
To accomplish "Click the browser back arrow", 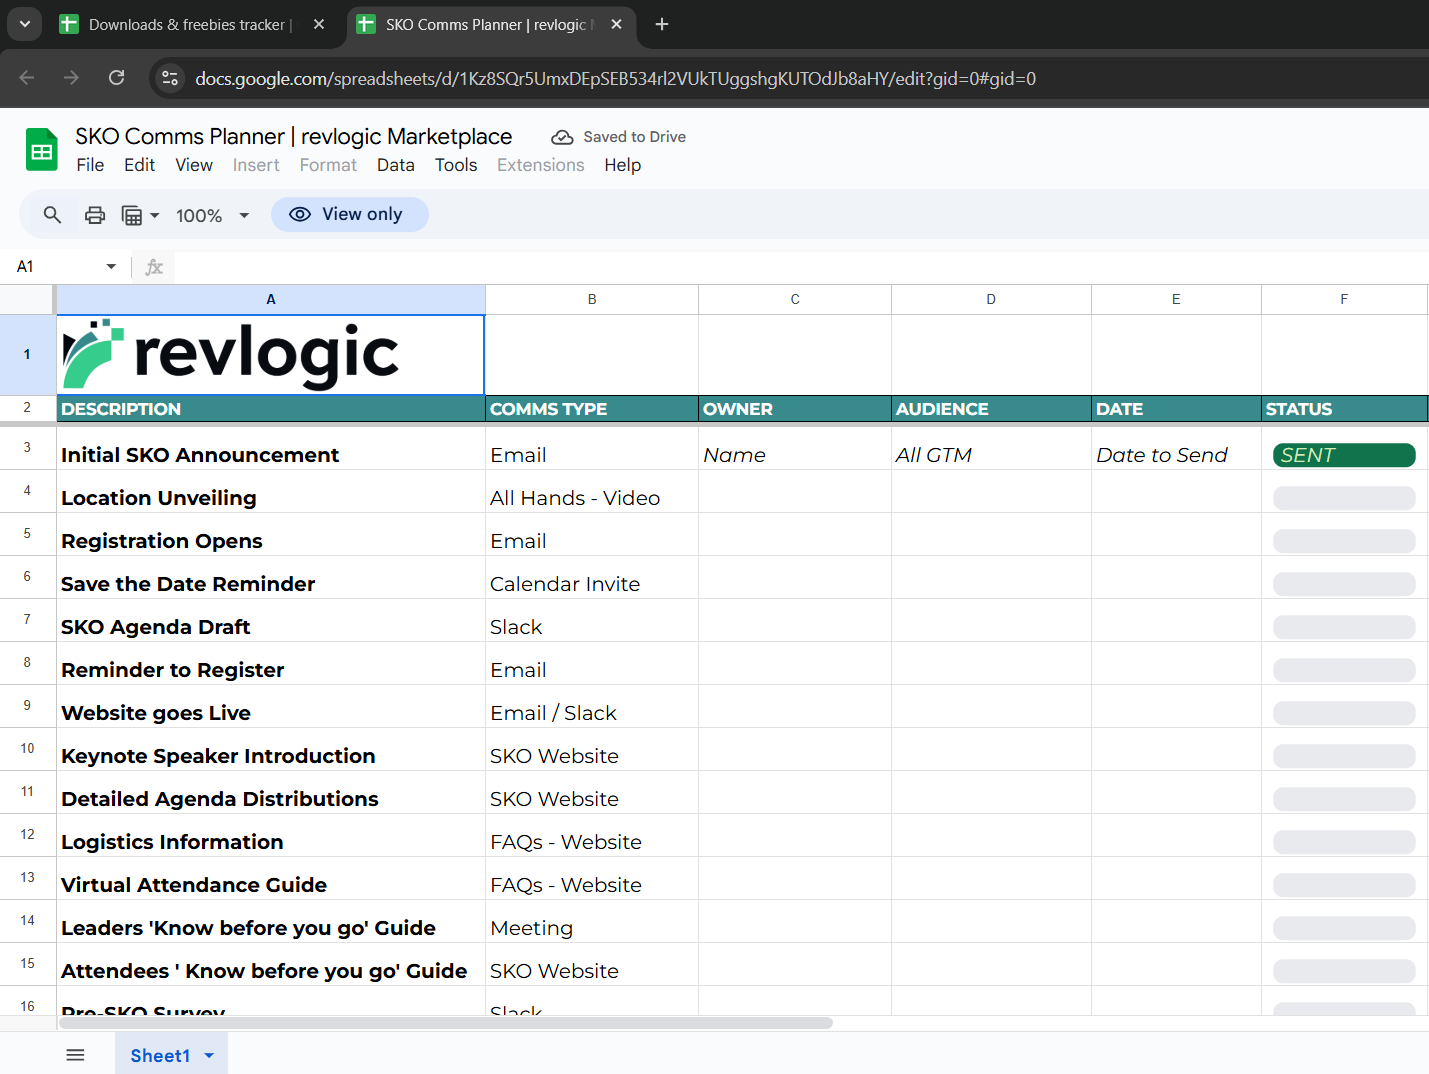I will point(27,78).
